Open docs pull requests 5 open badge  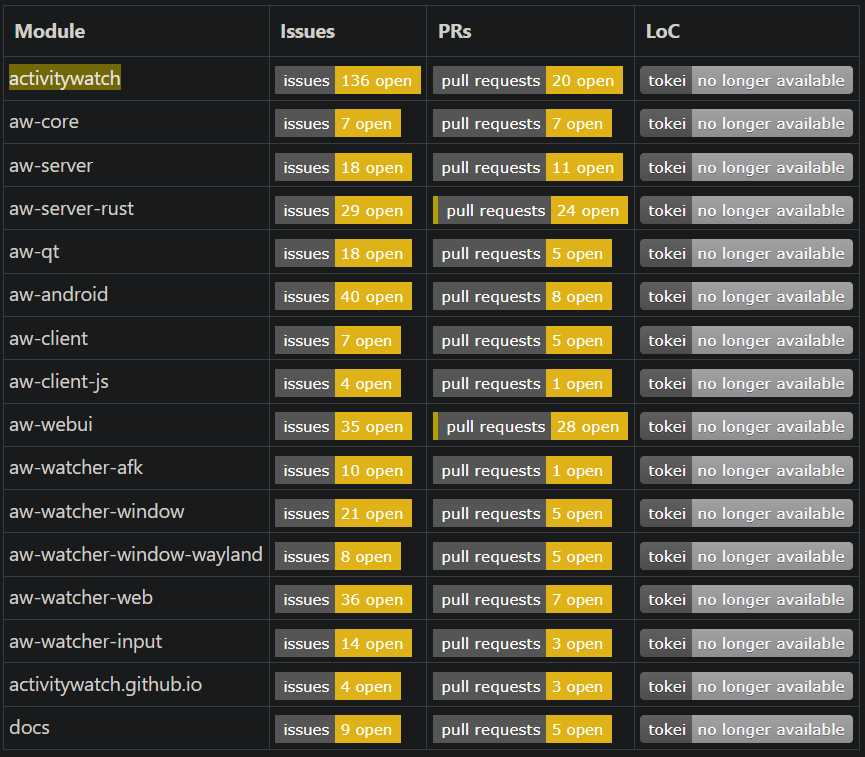tap(522, 729)
